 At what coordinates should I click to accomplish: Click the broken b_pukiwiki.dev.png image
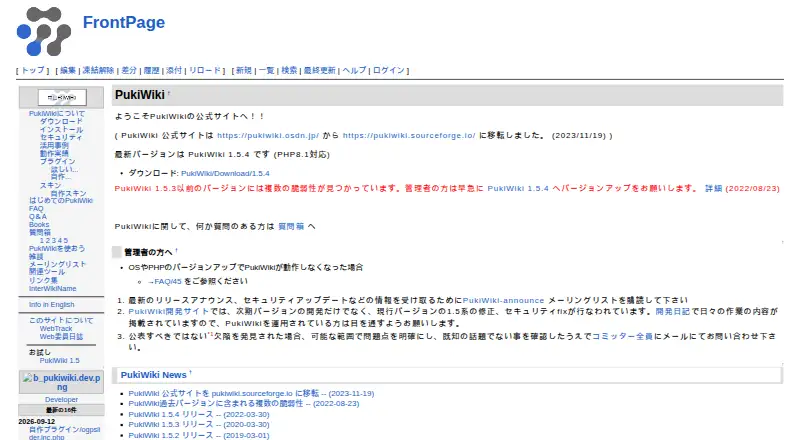(x=61, y=382)
